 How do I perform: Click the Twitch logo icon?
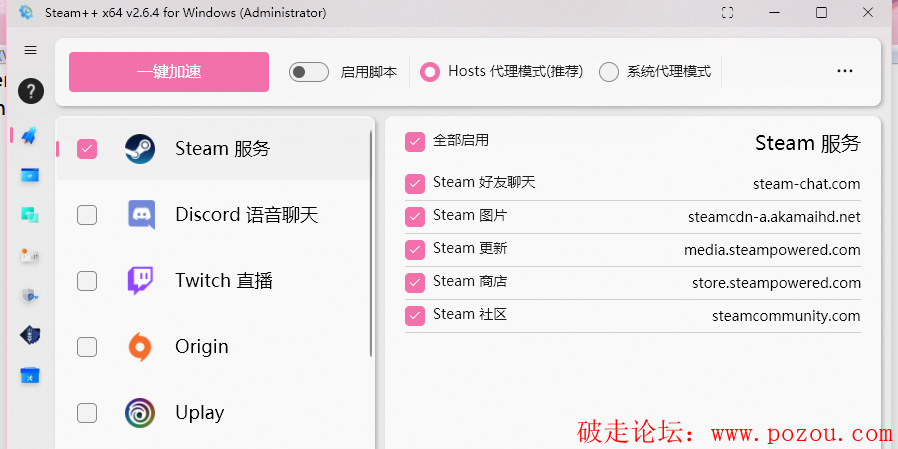140,281
